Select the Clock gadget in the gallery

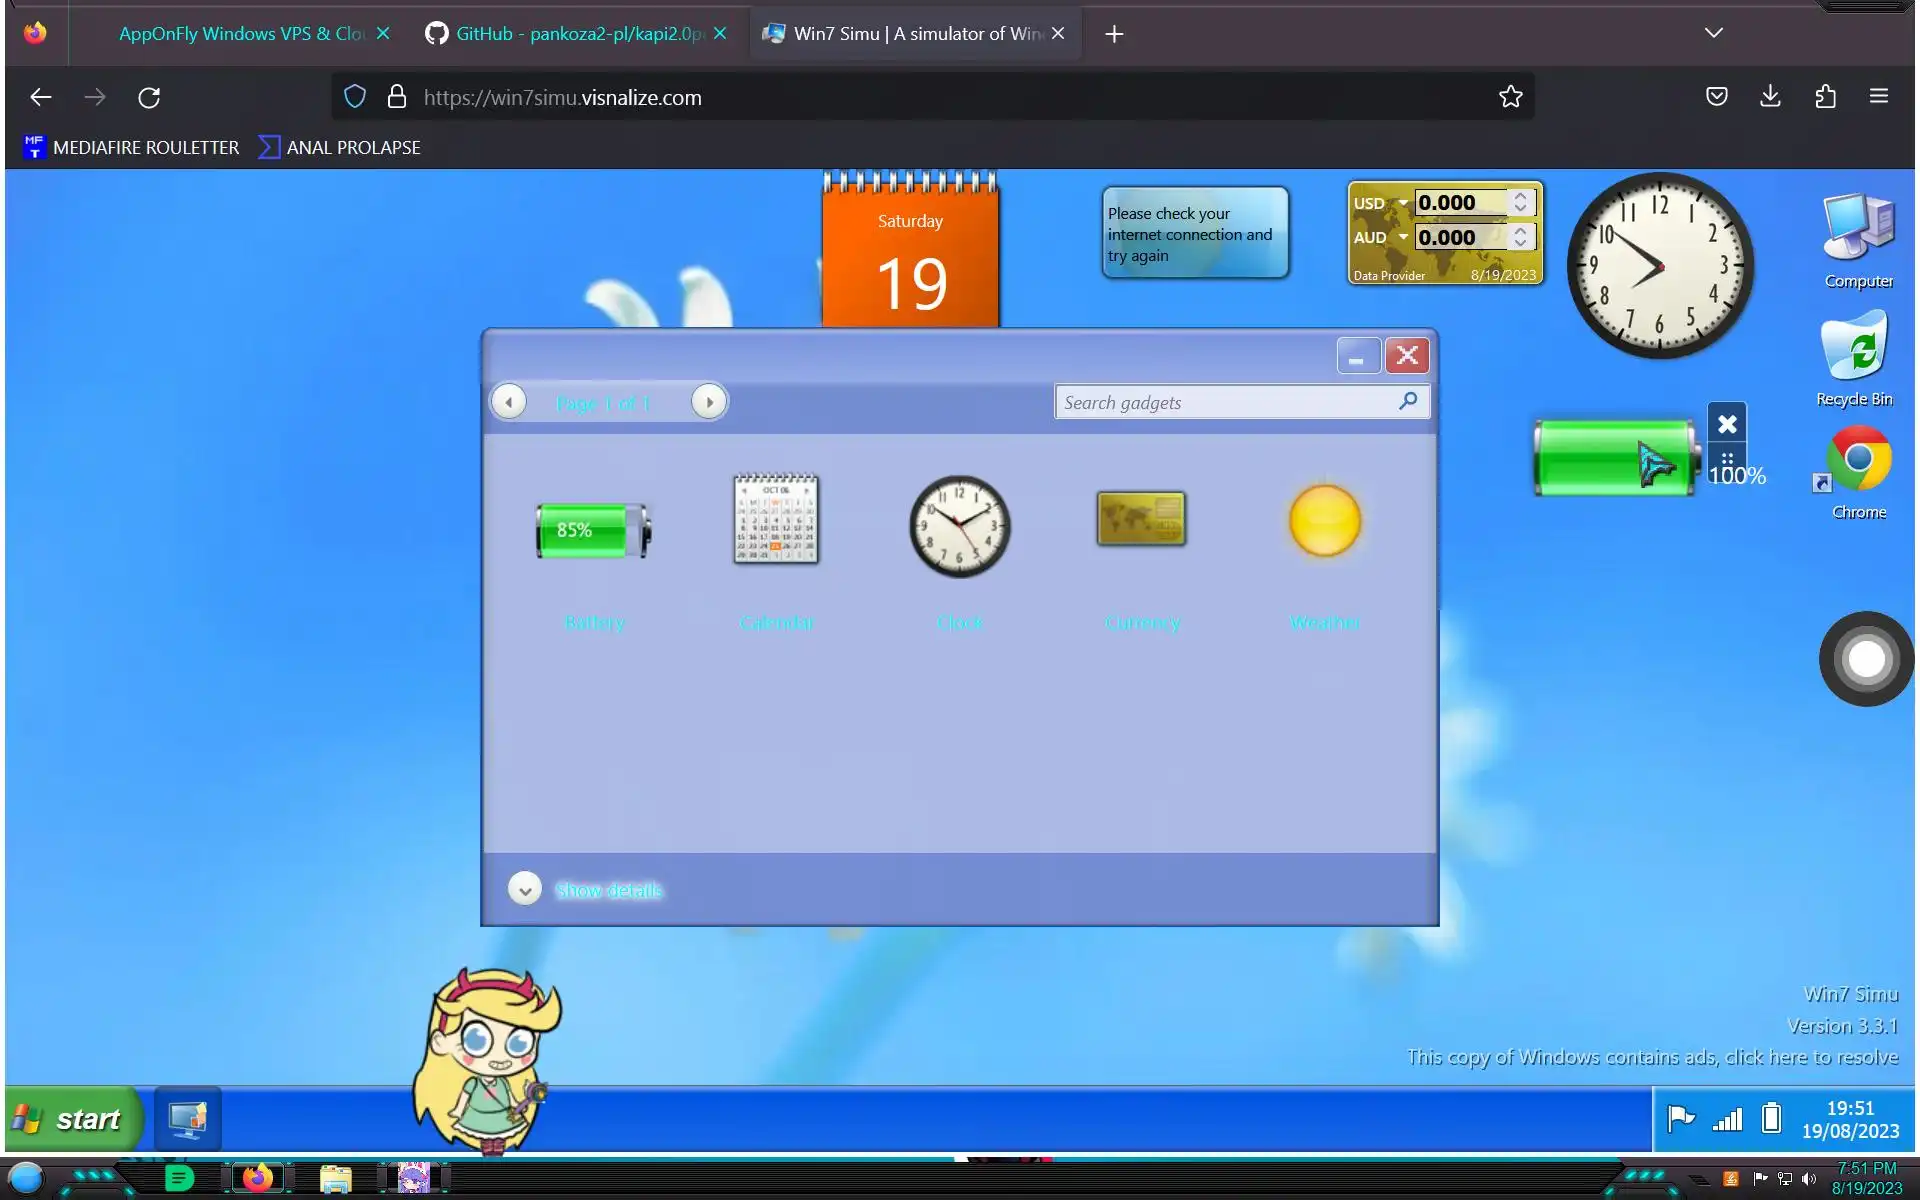pyautogui.click(x=959, y=526)
